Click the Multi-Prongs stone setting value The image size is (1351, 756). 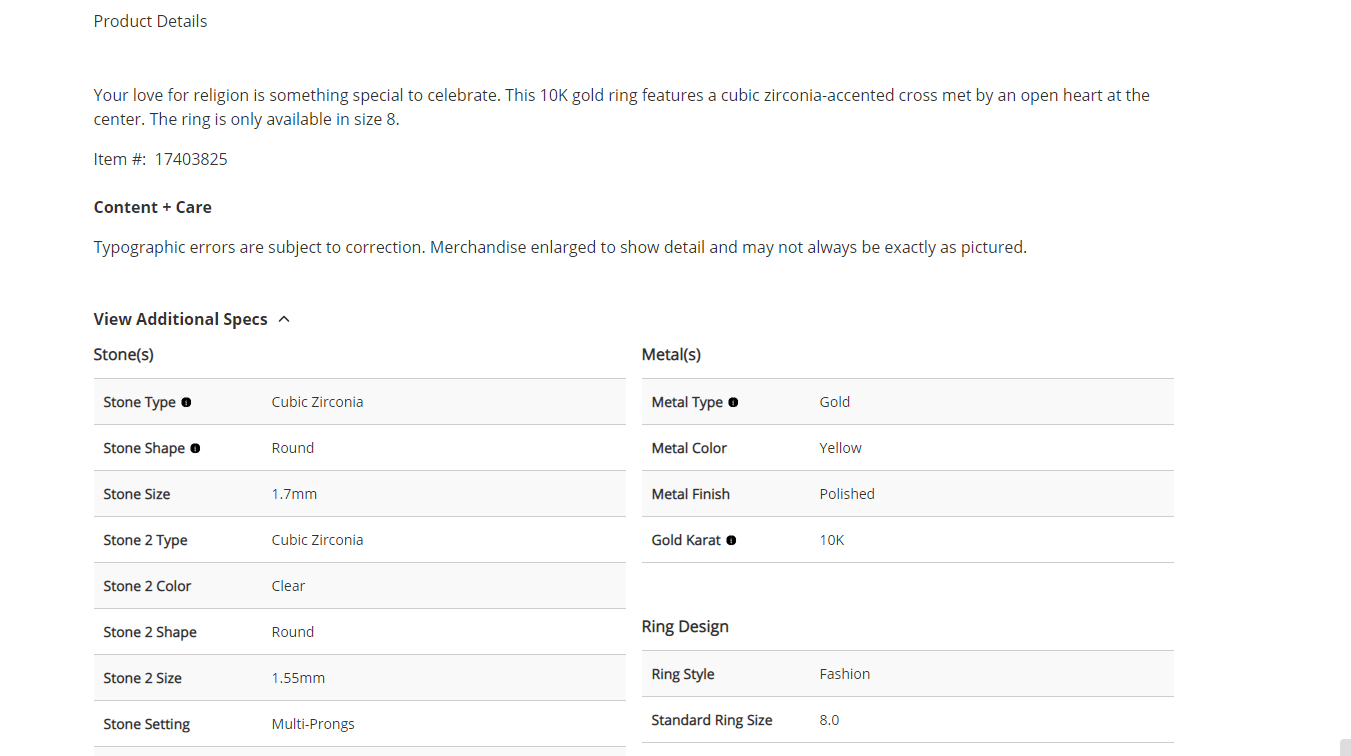(313, 724)
